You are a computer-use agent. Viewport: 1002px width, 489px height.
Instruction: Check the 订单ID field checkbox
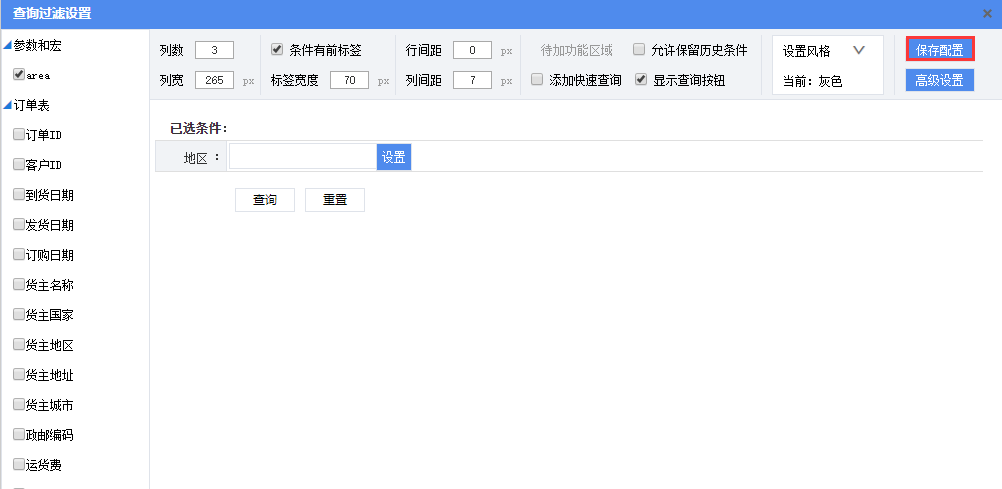pyautogui.click(x=19, y=134)
